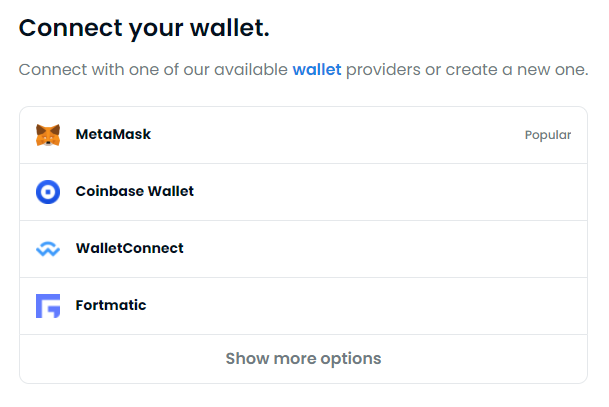
Task: Click empty area of the Fortmatic row
Action: point(369,306)
